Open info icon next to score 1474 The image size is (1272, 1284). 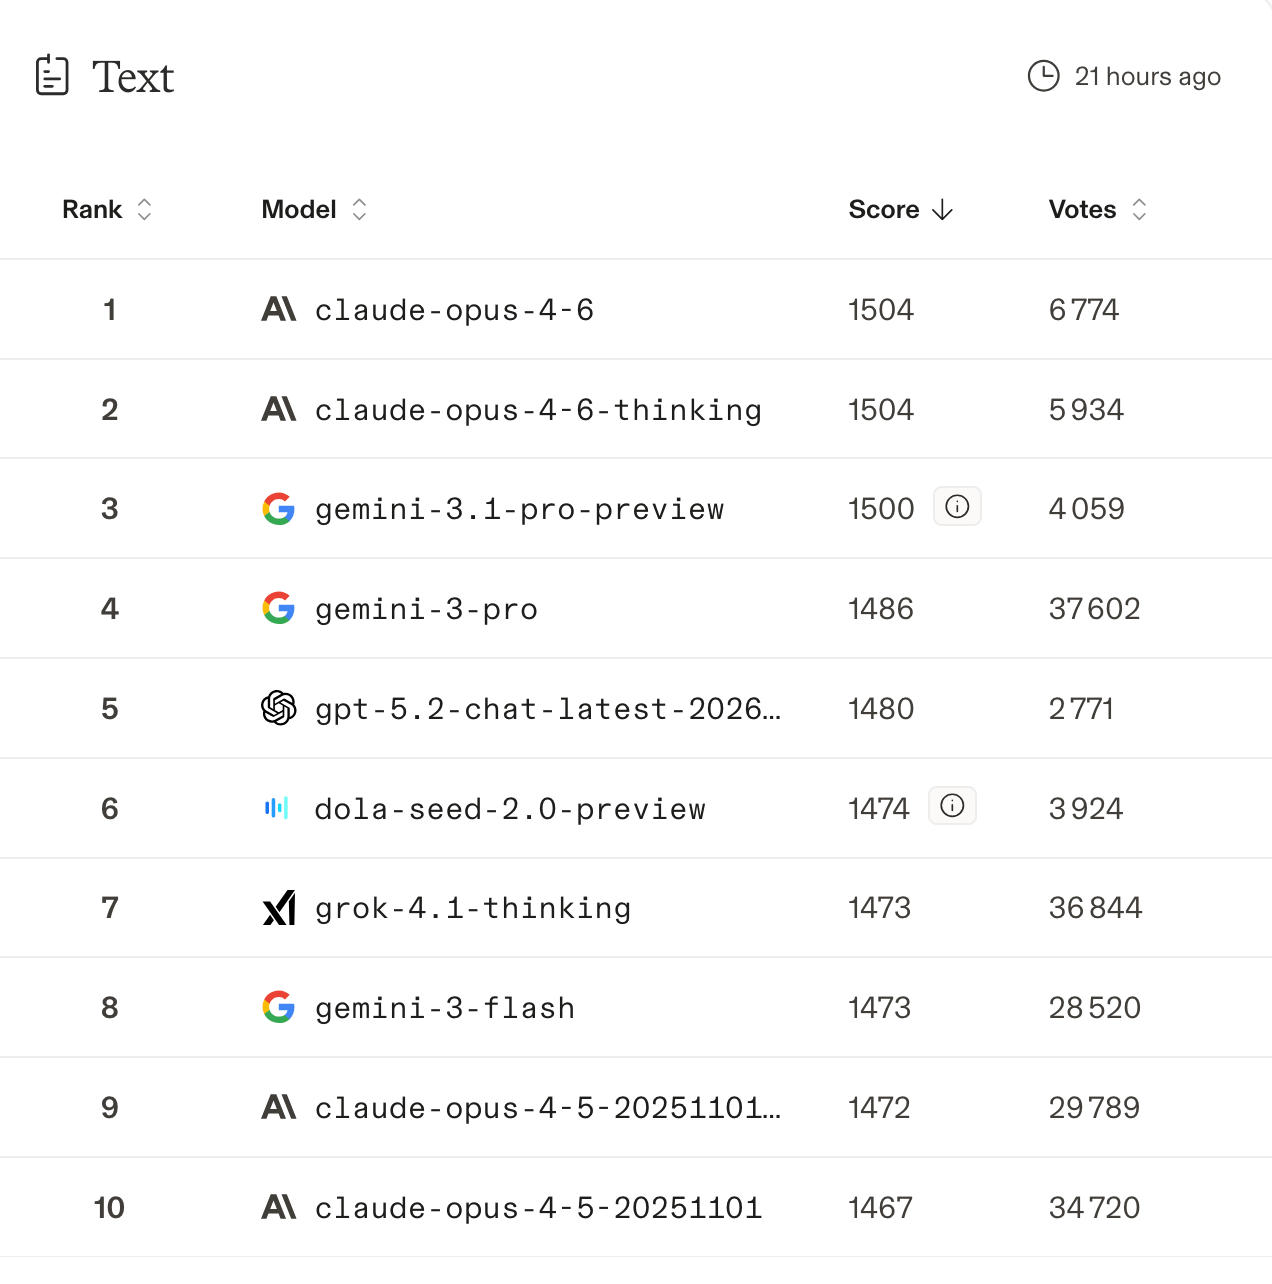(x=952, y=806)
